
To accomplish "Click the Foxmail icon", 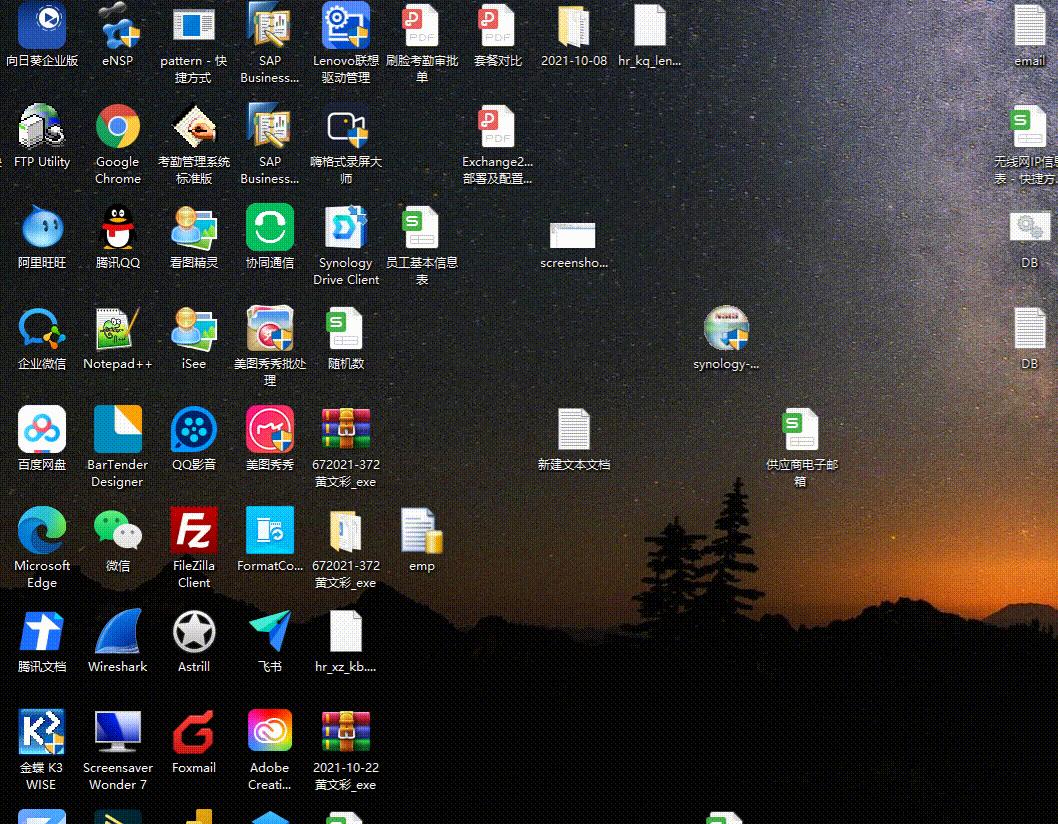I will (194, 732).
